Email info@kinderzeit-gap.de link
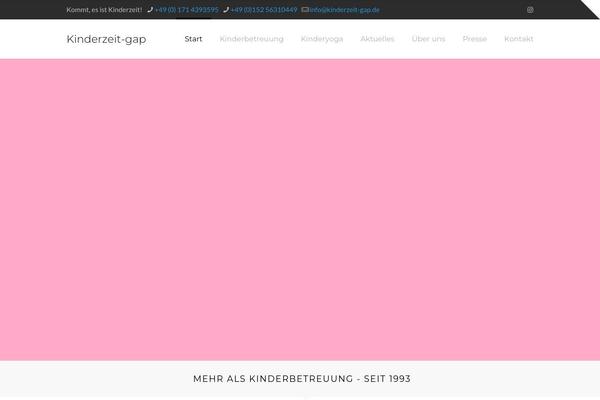The height and width of the screenshot is (400, 600). [x=344, y=10]
